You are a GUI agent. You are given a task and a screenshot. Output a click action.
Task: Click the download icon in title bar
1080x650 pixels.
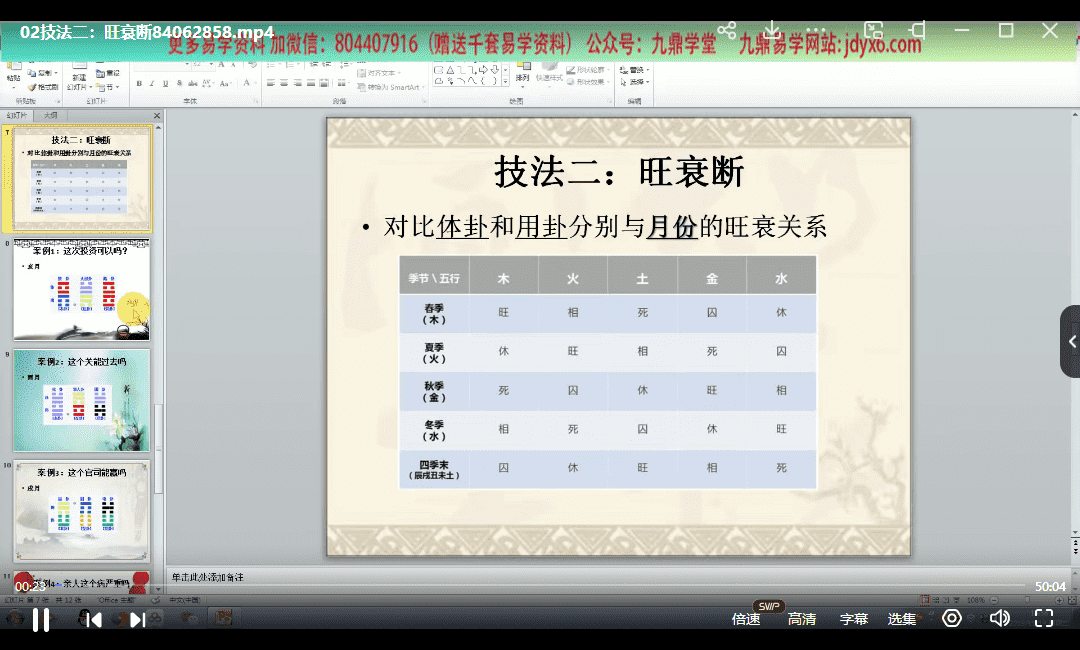tap(772, 30)
